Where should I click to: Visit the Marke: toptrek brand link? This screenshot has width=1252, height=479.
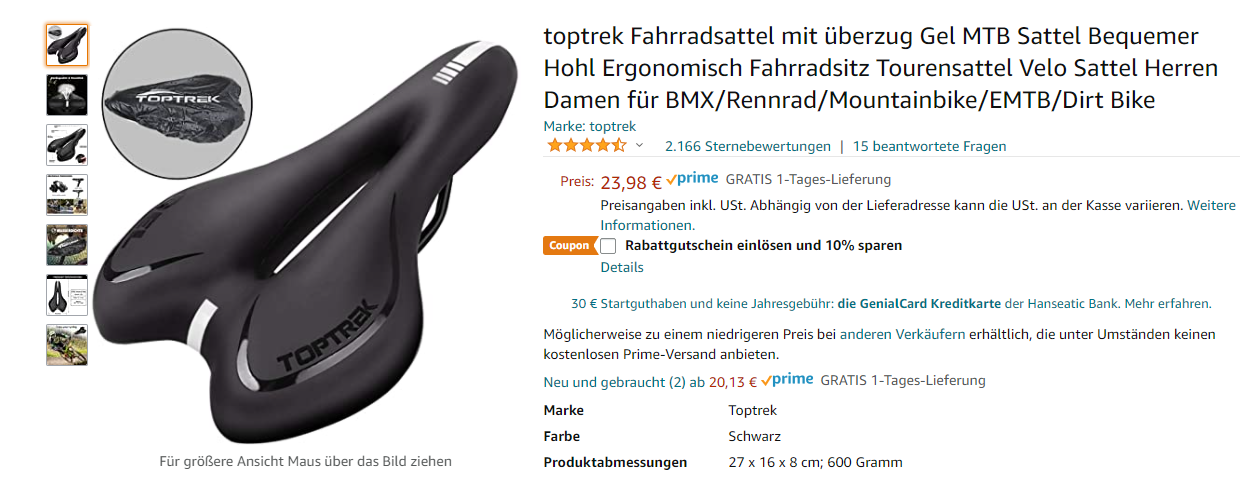coord(590,126)
